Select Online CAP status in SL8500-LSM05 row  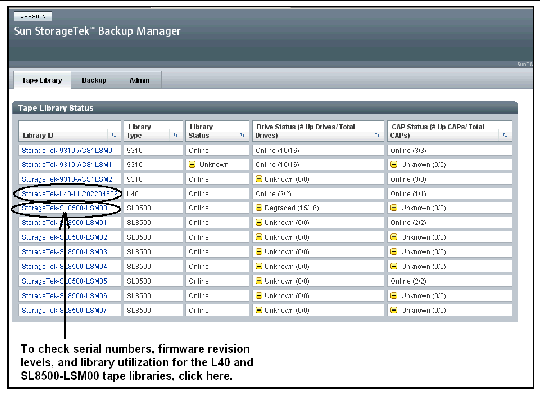[x=408, y=281]
